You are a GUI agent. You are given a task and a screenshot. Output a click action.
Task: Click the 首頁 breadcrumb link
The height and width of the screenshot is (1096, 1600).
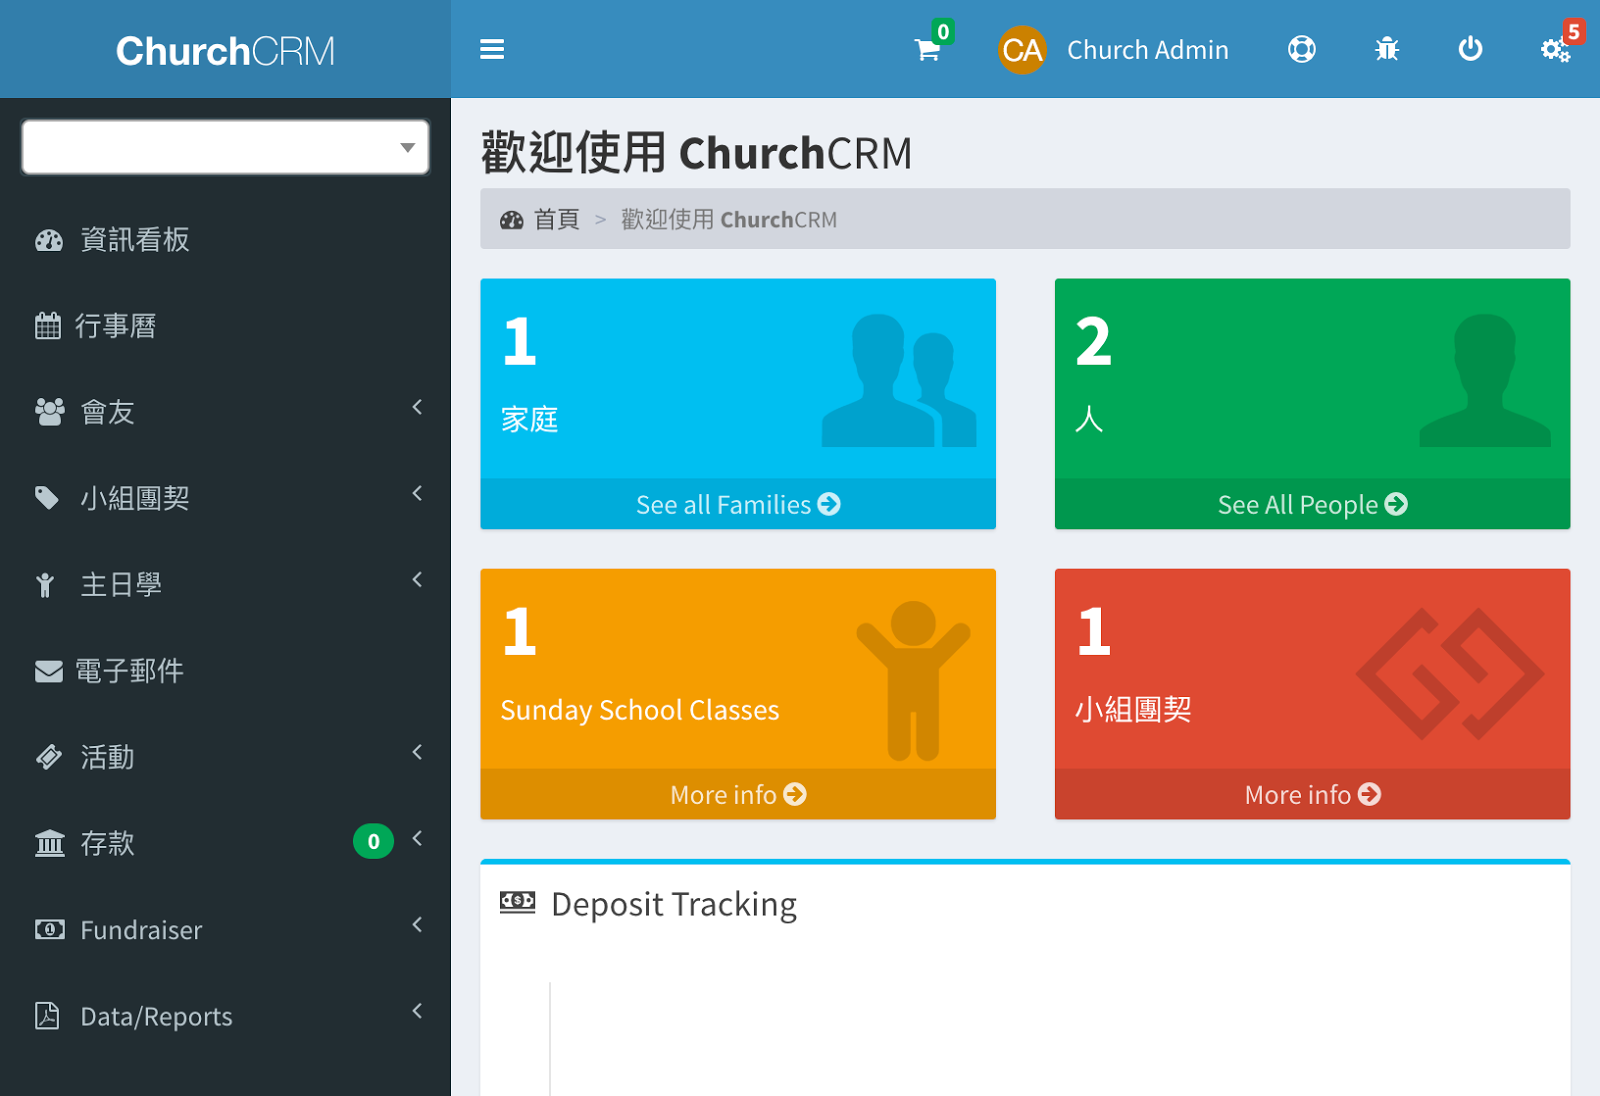tap(556, 219)
